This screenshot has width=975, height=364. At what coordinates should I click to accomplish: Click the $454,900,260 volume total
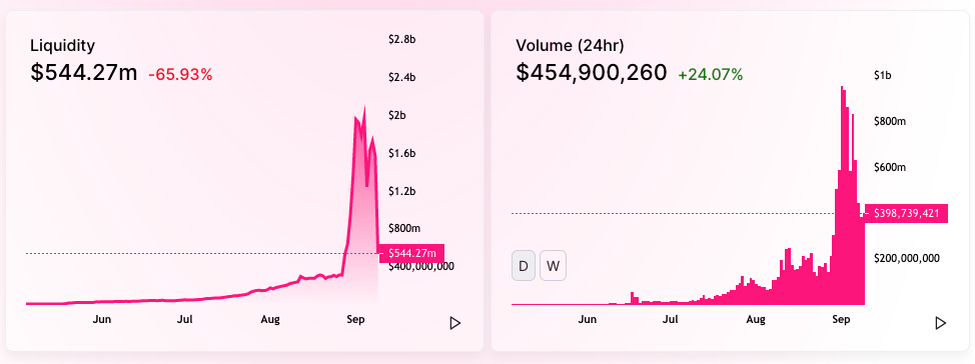pyautogui.click(x=591, y=73)
